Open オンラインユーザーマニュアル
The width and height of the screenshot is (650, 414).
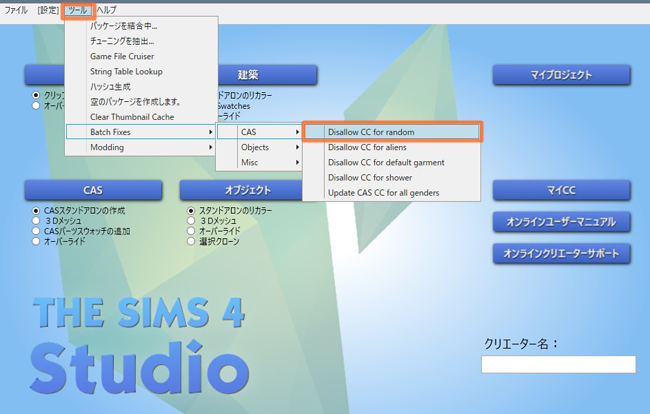(x=562, y=222)
